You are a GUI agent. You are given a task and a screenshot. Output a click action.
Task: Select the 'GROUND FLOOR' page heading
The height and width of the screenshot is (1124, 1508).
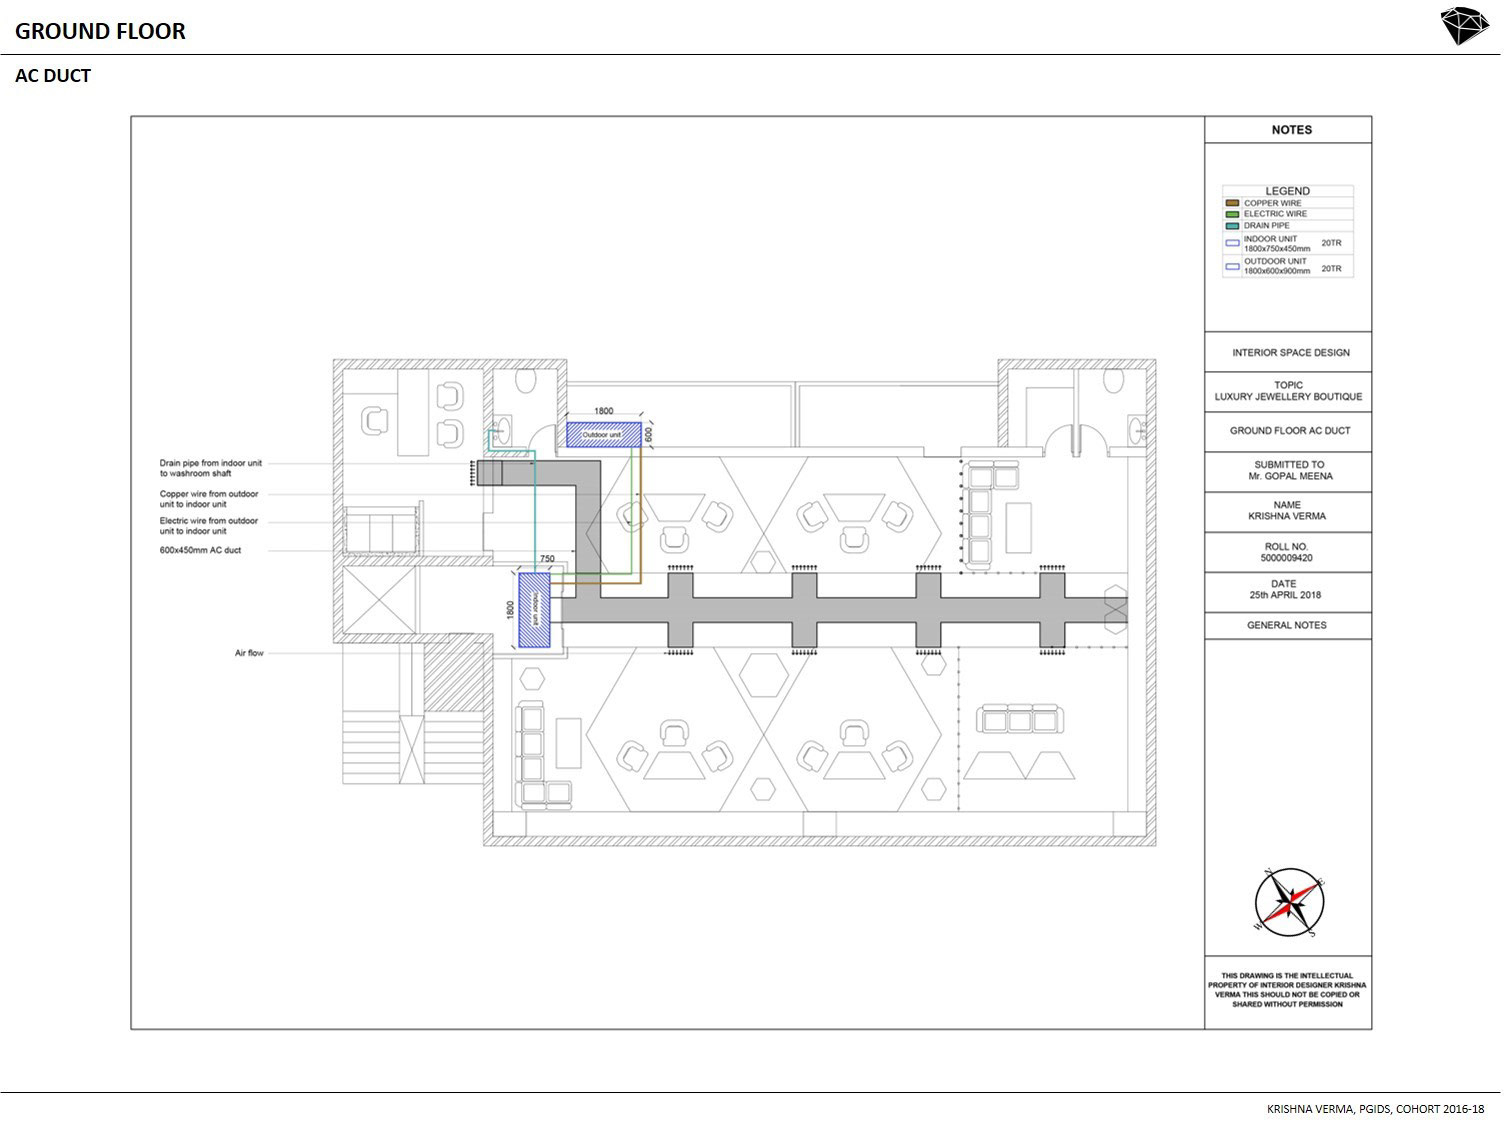tap(100, 31)
